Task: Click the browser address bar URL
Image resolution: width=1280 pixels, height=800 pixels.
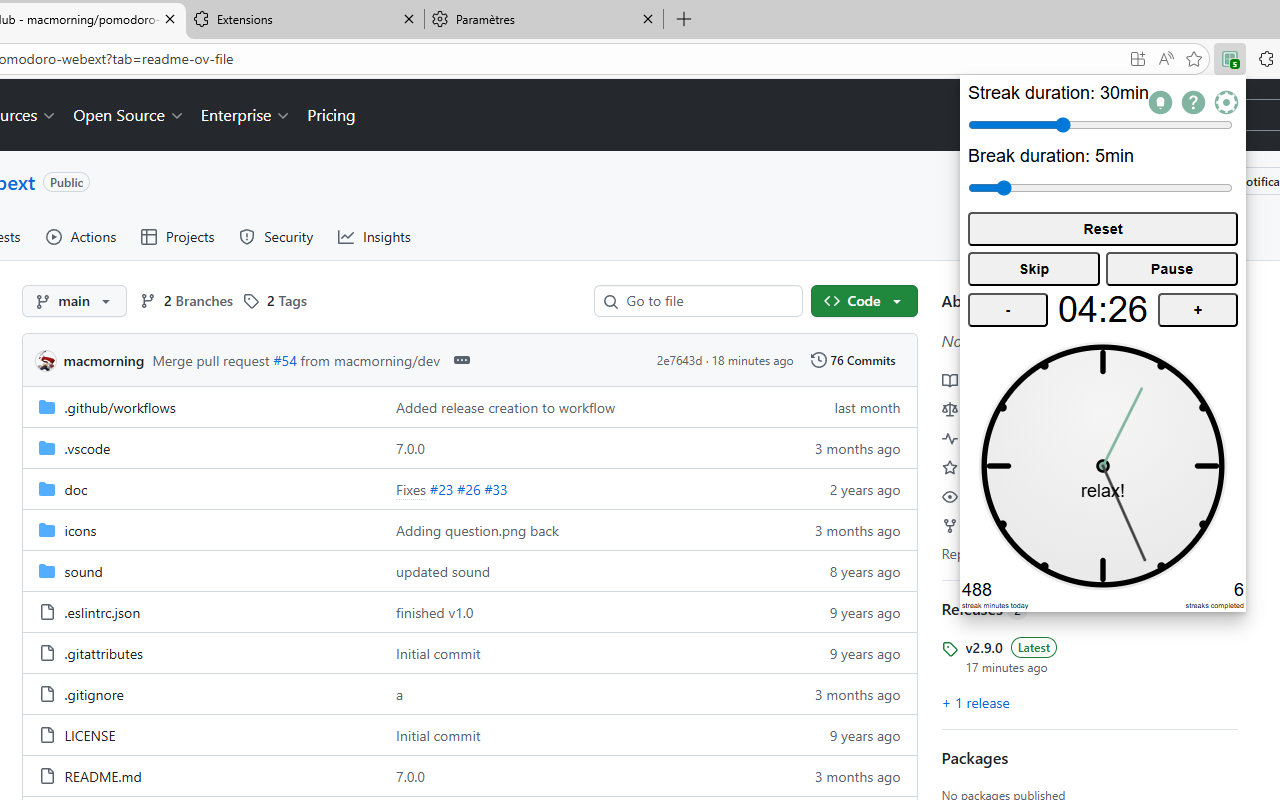Action: coord(117,59)
